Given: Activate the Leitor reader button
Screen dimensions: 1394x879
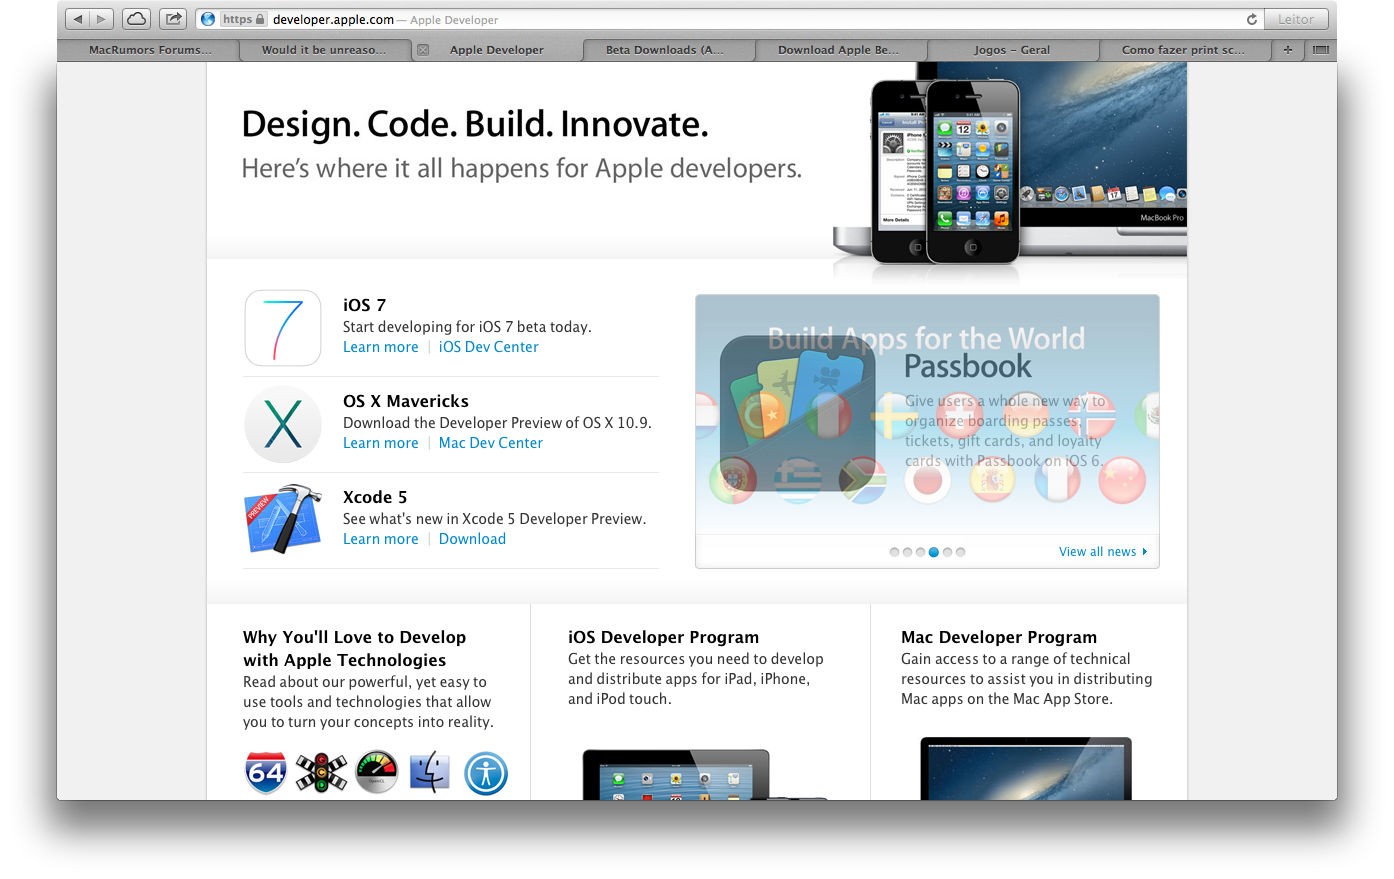Looking at the screenshot, I should pyautogui.click(x=1296, y=19).
